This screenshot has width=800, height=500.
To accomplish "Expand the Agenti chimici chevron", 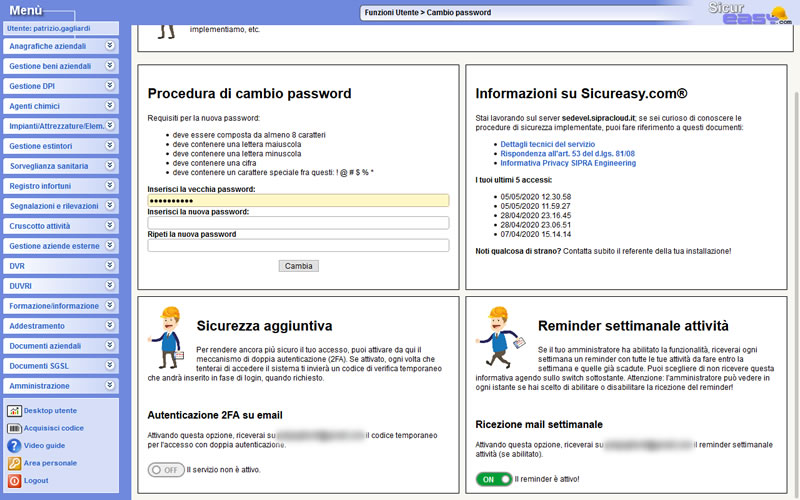I will click(110, 105).
